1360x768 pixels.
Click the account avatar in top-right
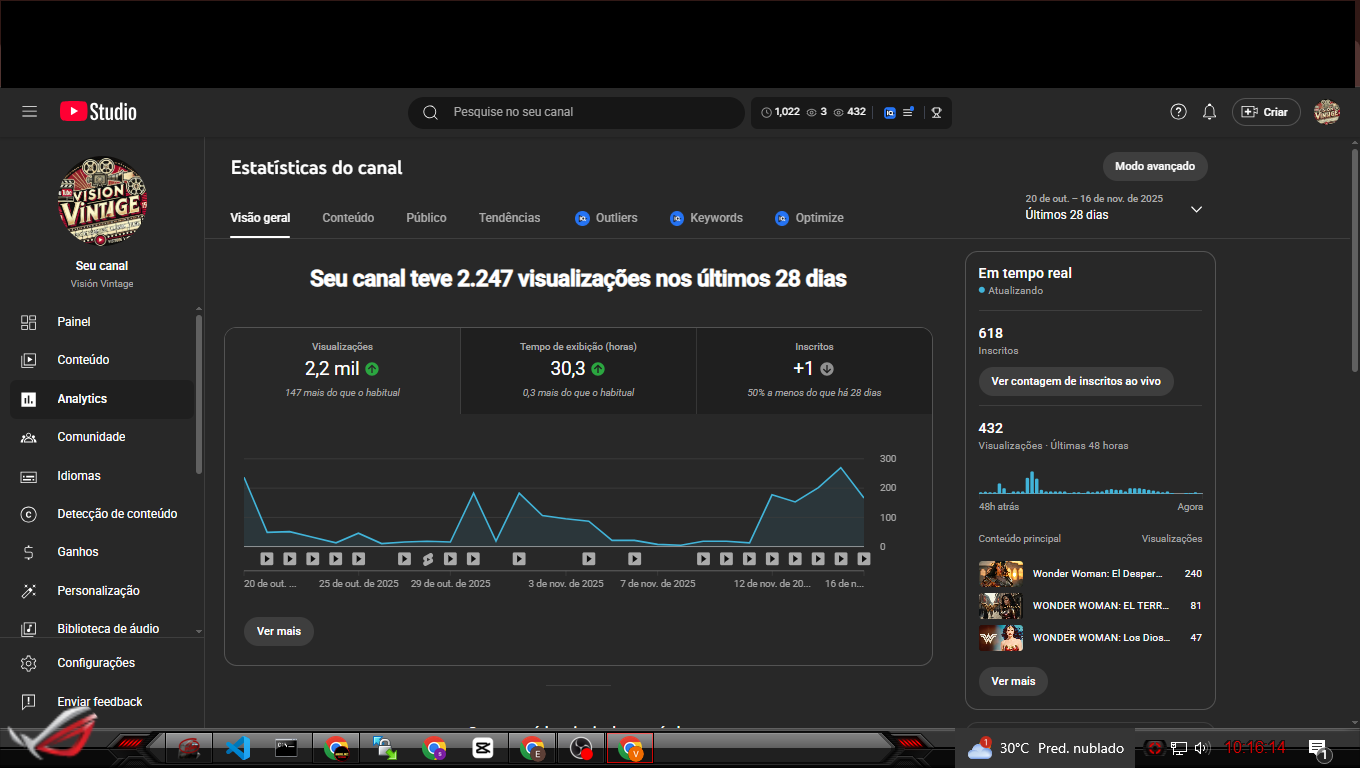pos(1326,112)
